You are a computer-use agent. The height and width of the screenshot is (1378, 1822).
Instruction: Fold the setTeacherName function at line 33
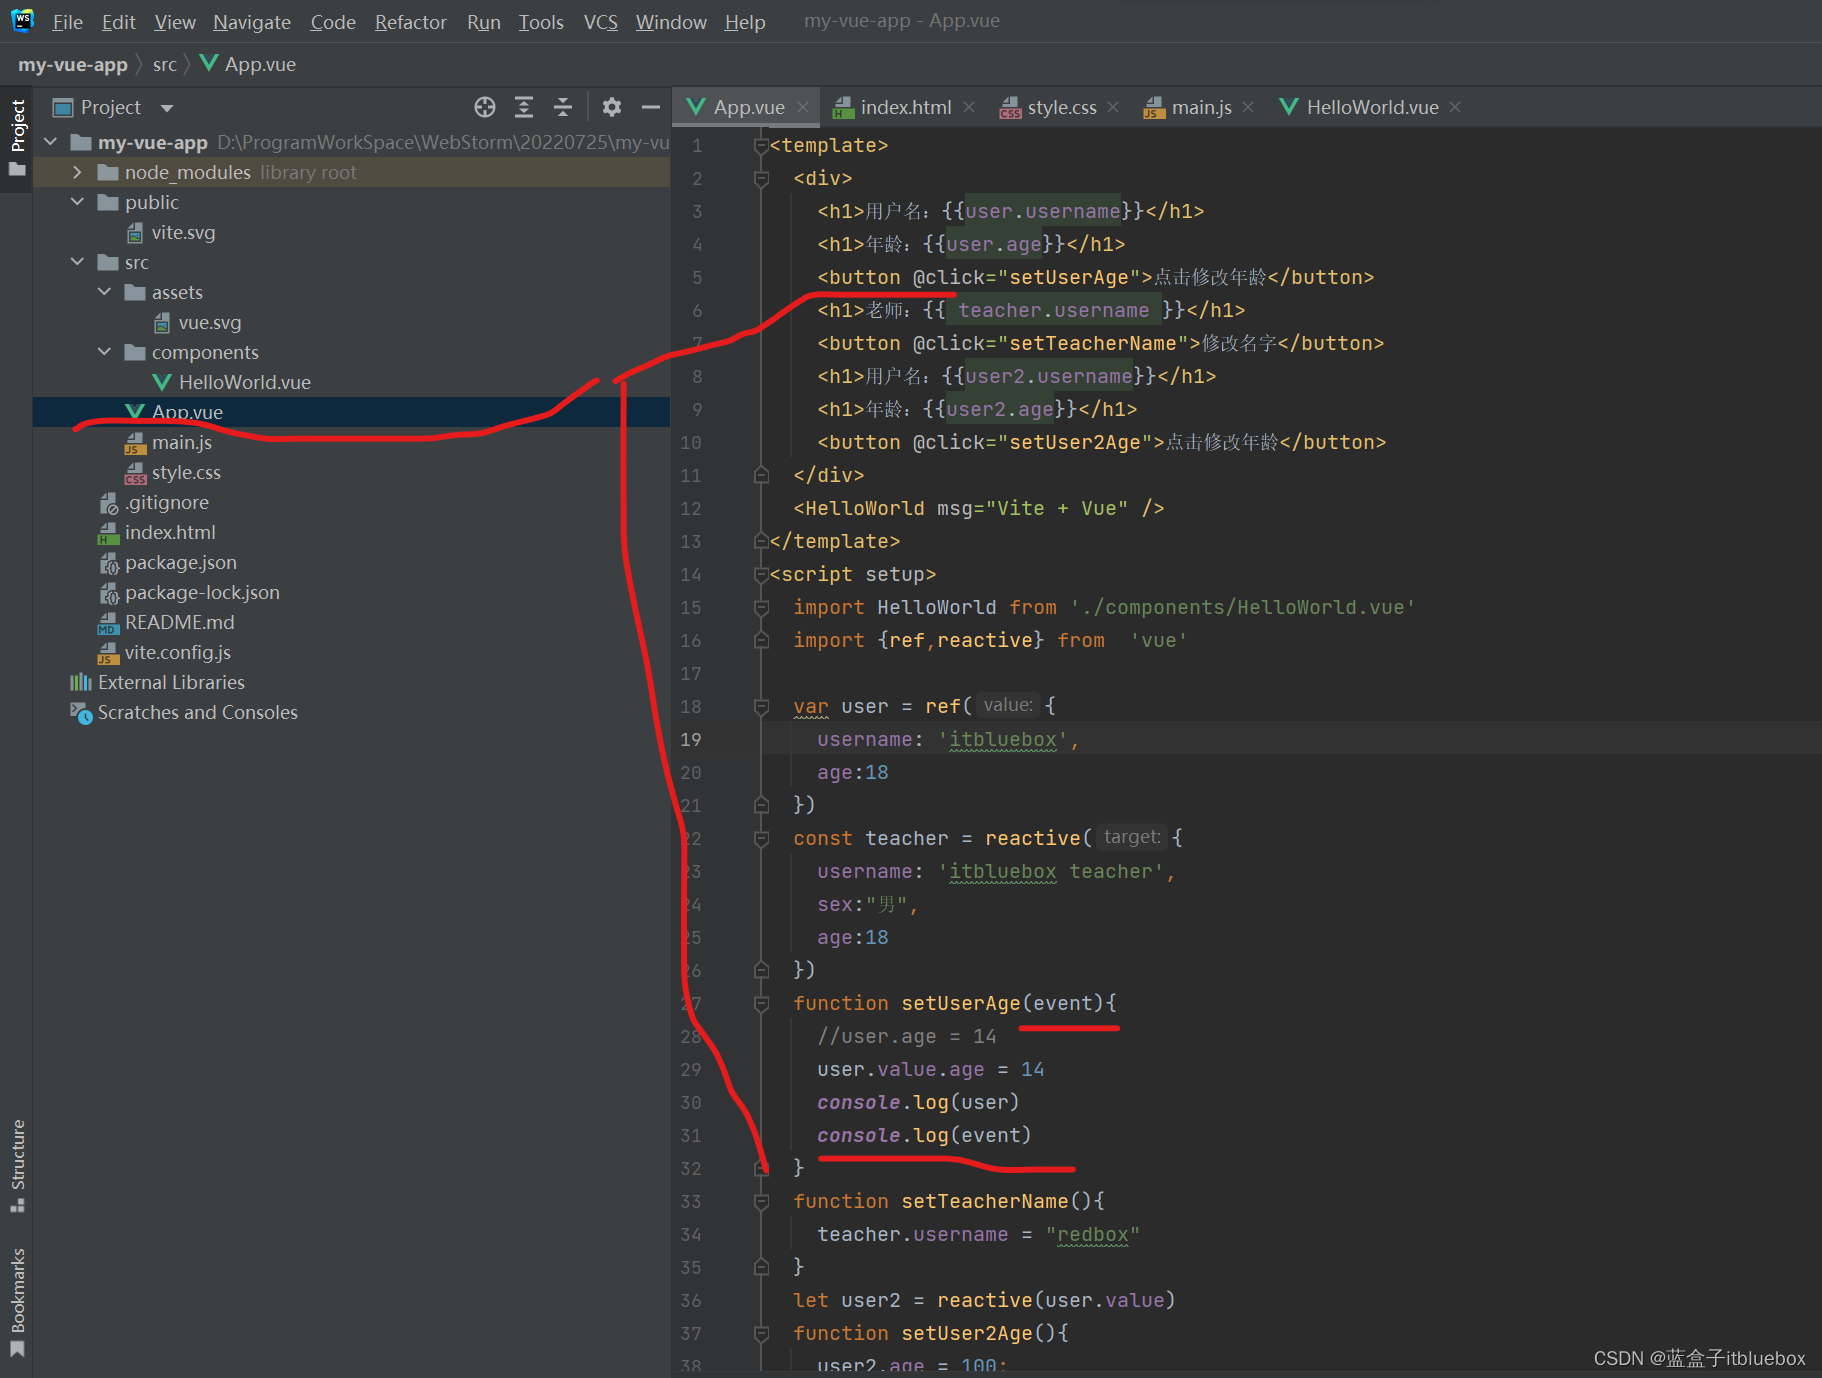click(761, 1202)
